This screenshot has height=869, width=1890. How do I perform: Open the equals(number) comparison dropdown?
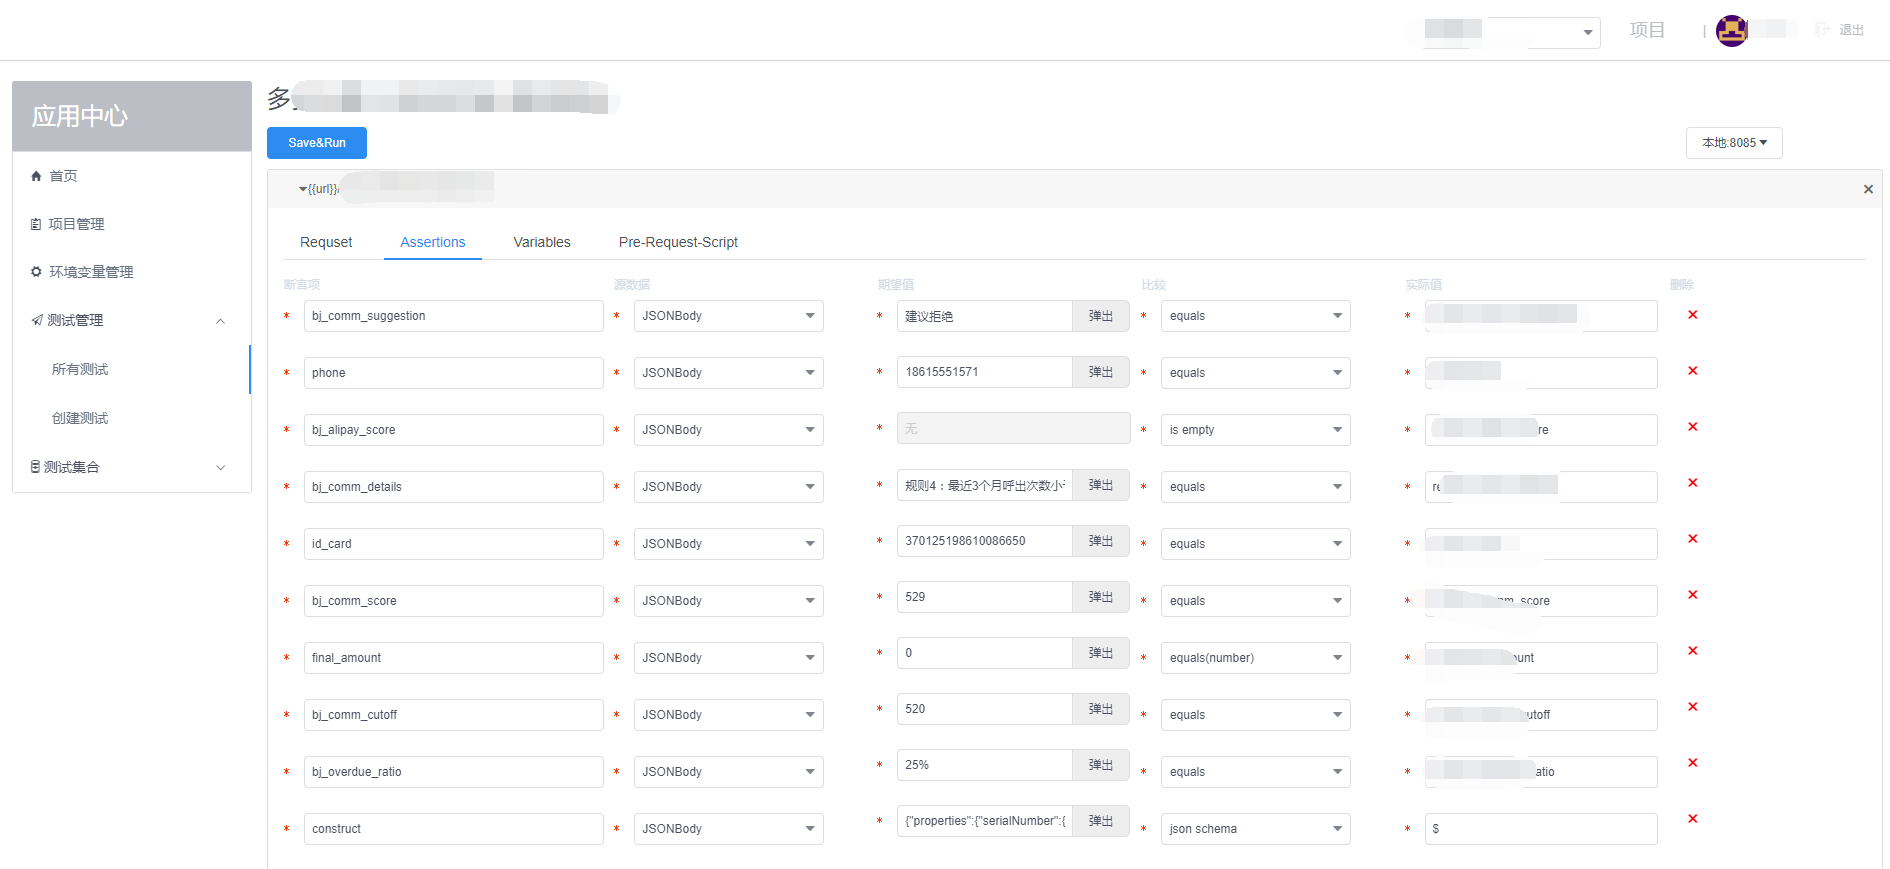1256,658
